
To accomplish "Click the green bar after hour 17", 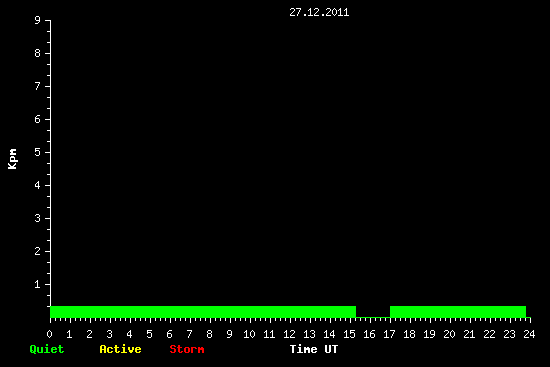I will click(x=458, y=312).
